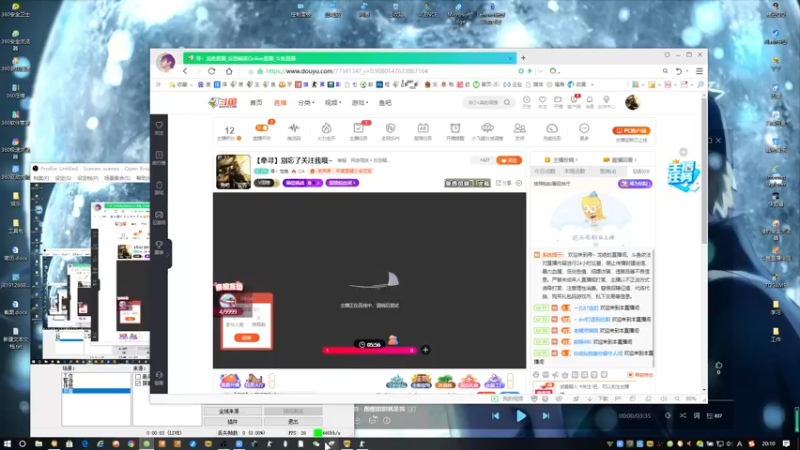800x450 pixels.
Task: Click the gauge icon in streamer toolbar
Action: tap(552, 128)
